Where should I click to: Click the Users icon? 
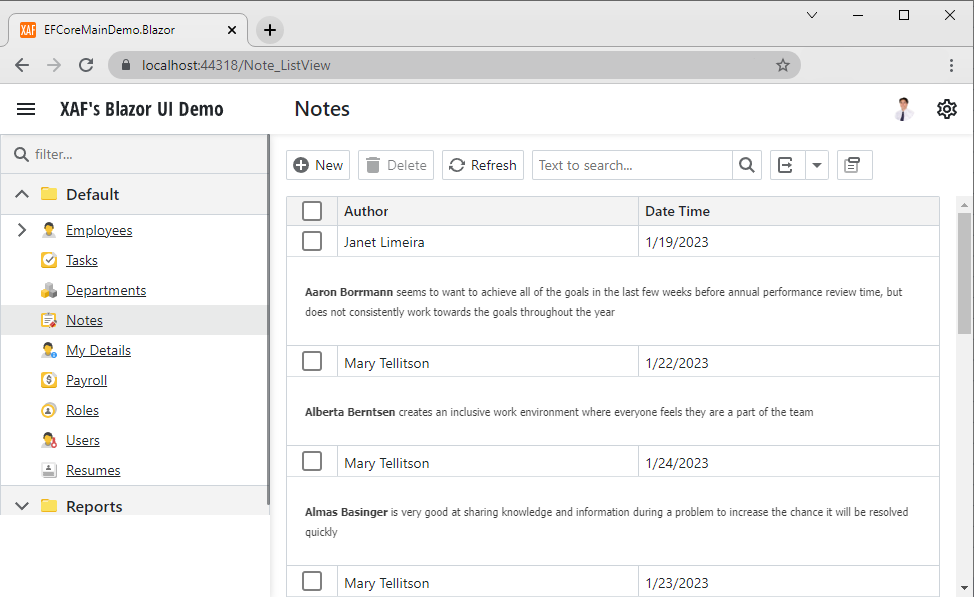tap(49, 440)
